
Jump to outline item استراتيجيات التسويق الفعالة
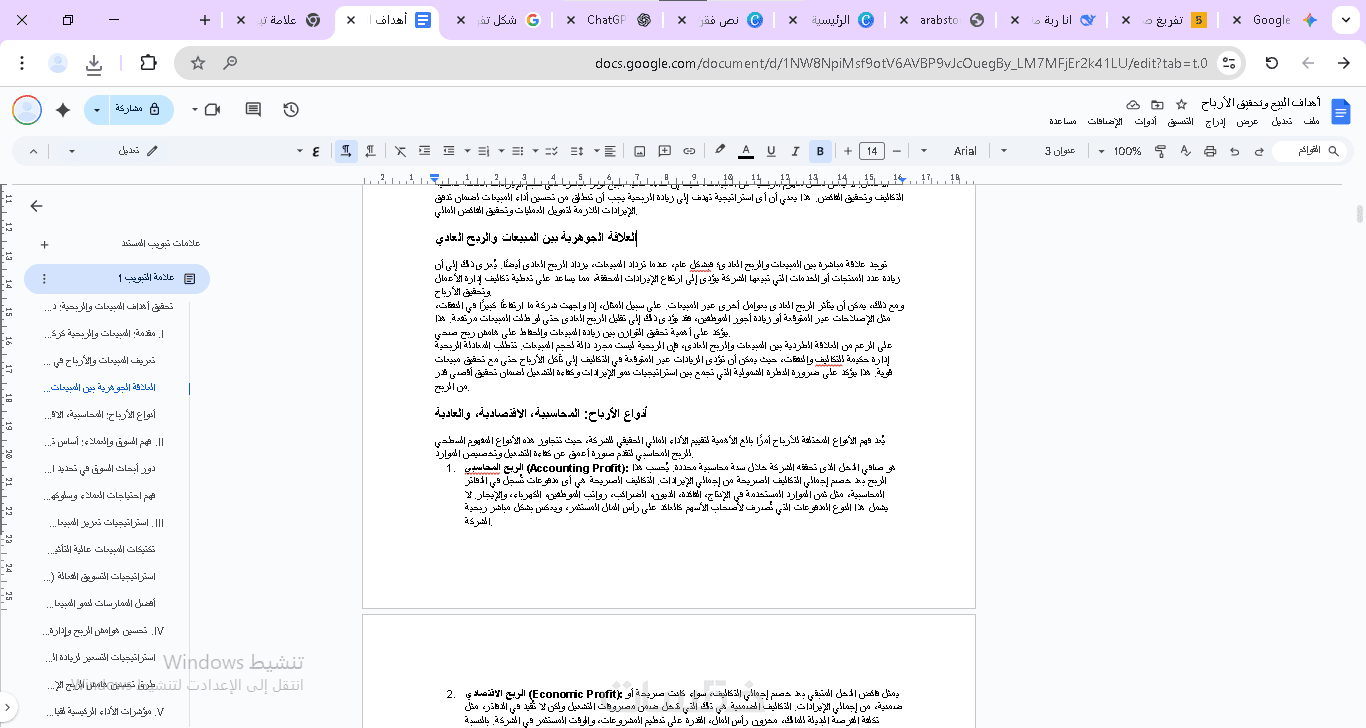click(x=101, y=577)
